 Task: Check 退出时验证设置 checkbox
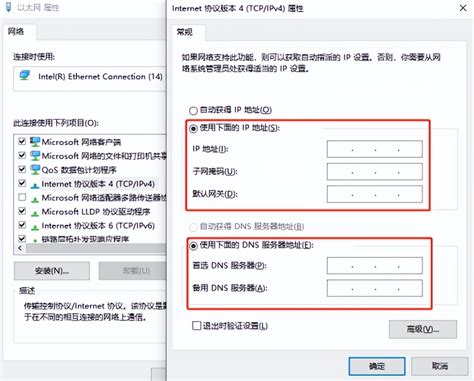[197, 325]
